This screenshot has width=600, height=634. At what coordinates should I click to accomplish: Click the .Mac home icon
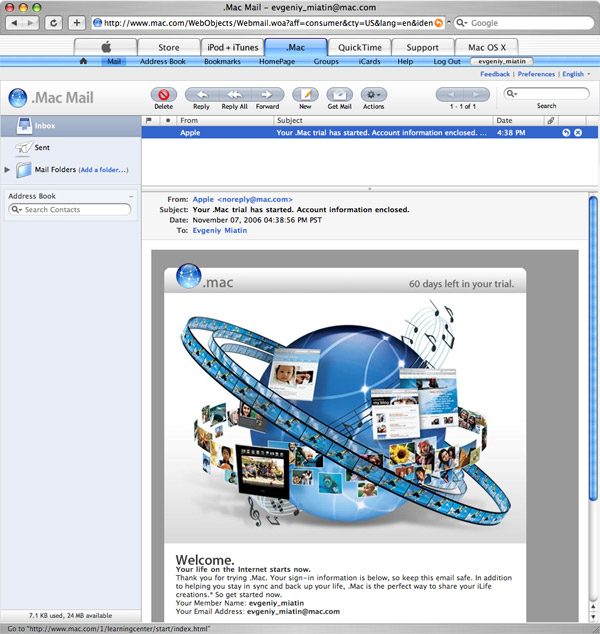(83, 61)
